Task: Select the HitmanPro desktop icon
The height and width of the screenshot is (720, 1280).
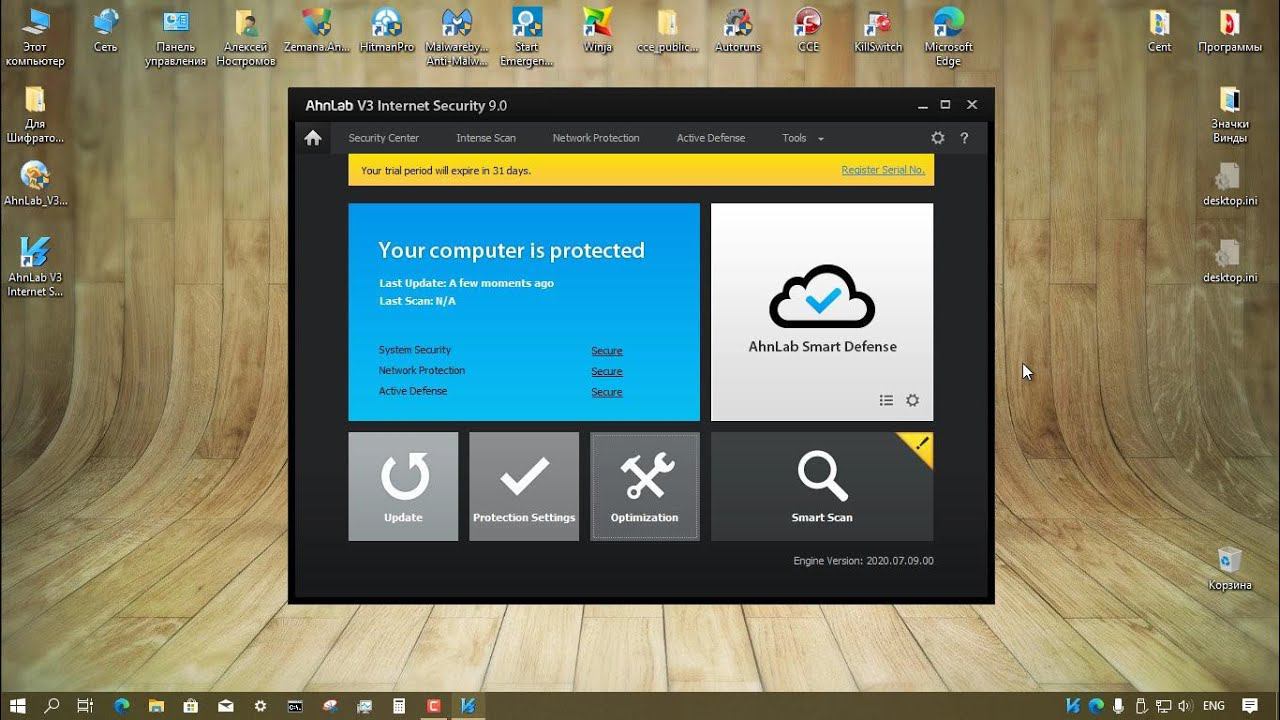Action: pos(387,32)
